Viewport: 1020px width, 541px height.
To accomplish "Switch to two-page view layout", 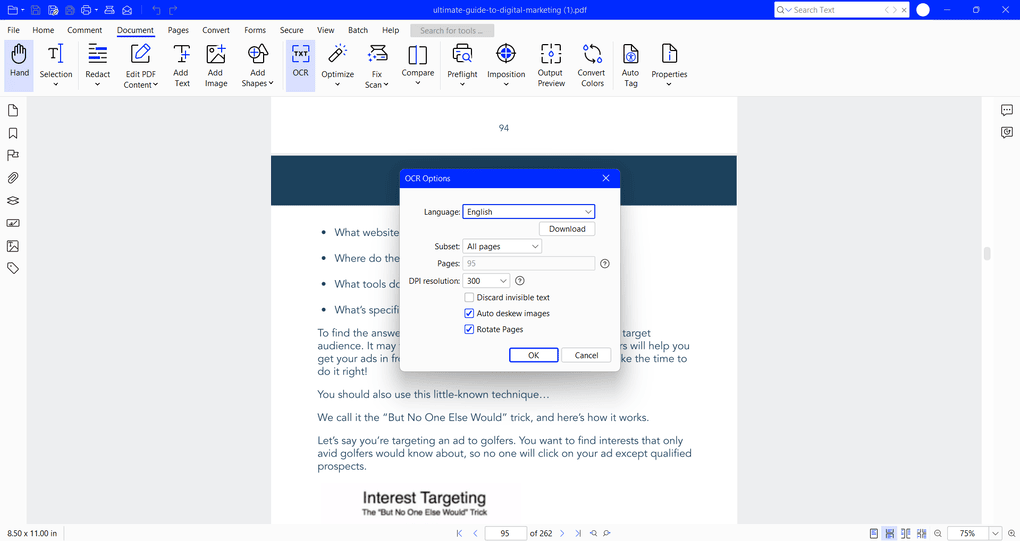I will pyautogui.click(x=906, y=533).
